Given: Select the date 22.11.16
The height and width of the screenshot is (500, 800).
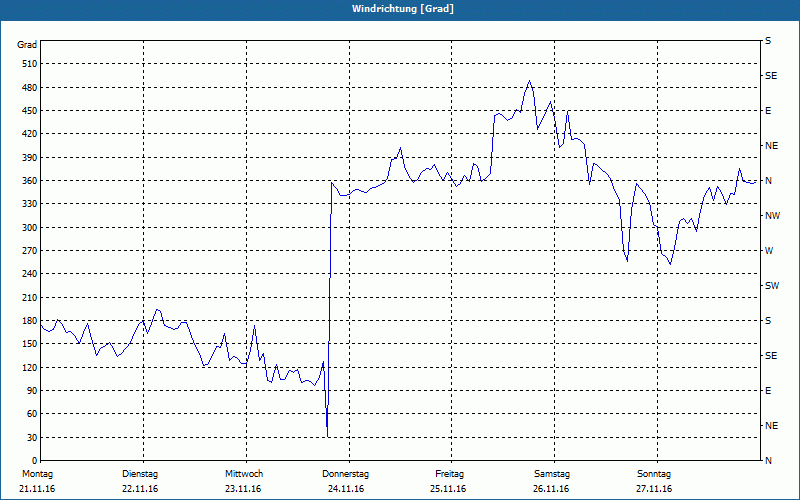Looking at the screenshot, I should click(140, 489).
